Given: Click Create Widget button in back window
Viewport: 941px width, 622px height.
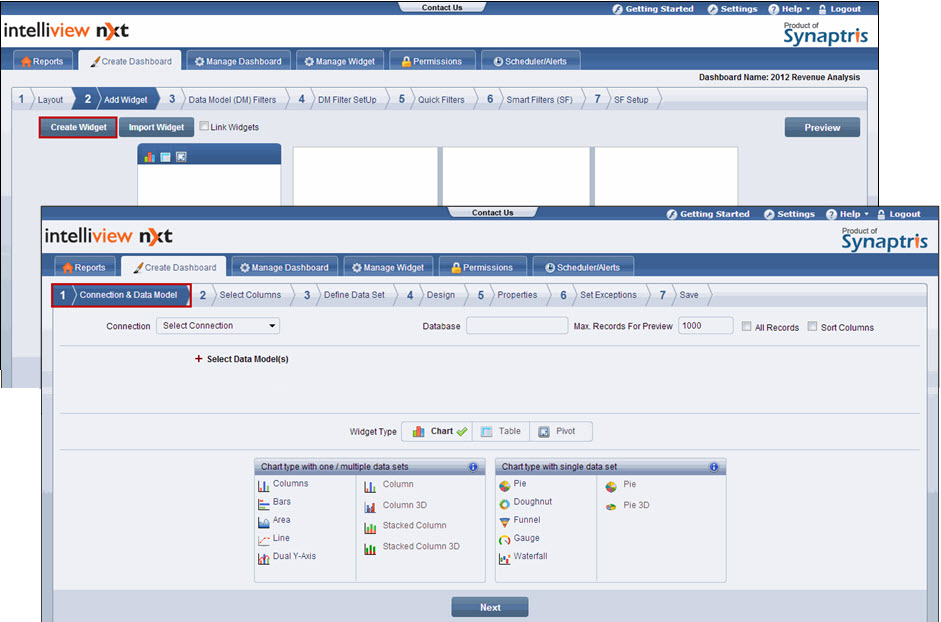Looking at the screenshot, I should (x=78, y=127).
